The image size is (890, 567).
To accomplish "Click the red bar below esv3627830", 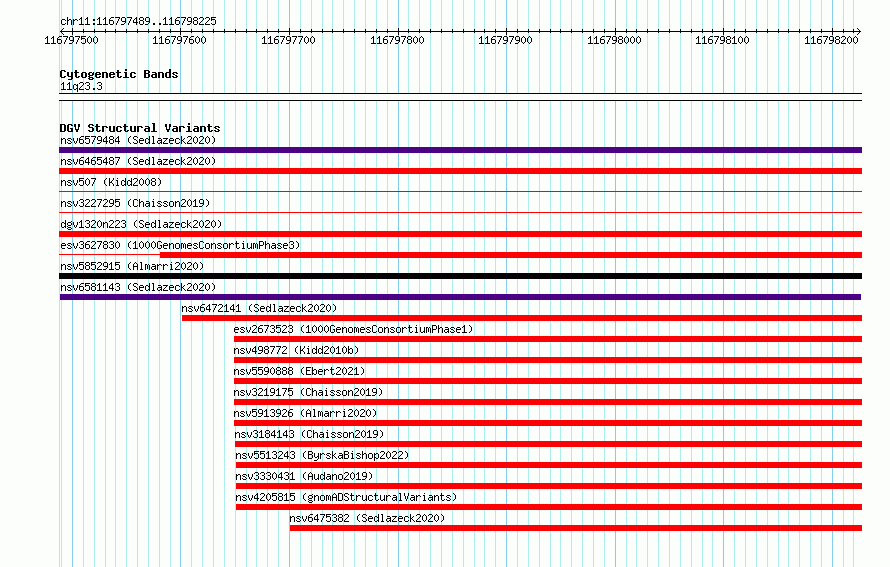I will coord(511,255).
